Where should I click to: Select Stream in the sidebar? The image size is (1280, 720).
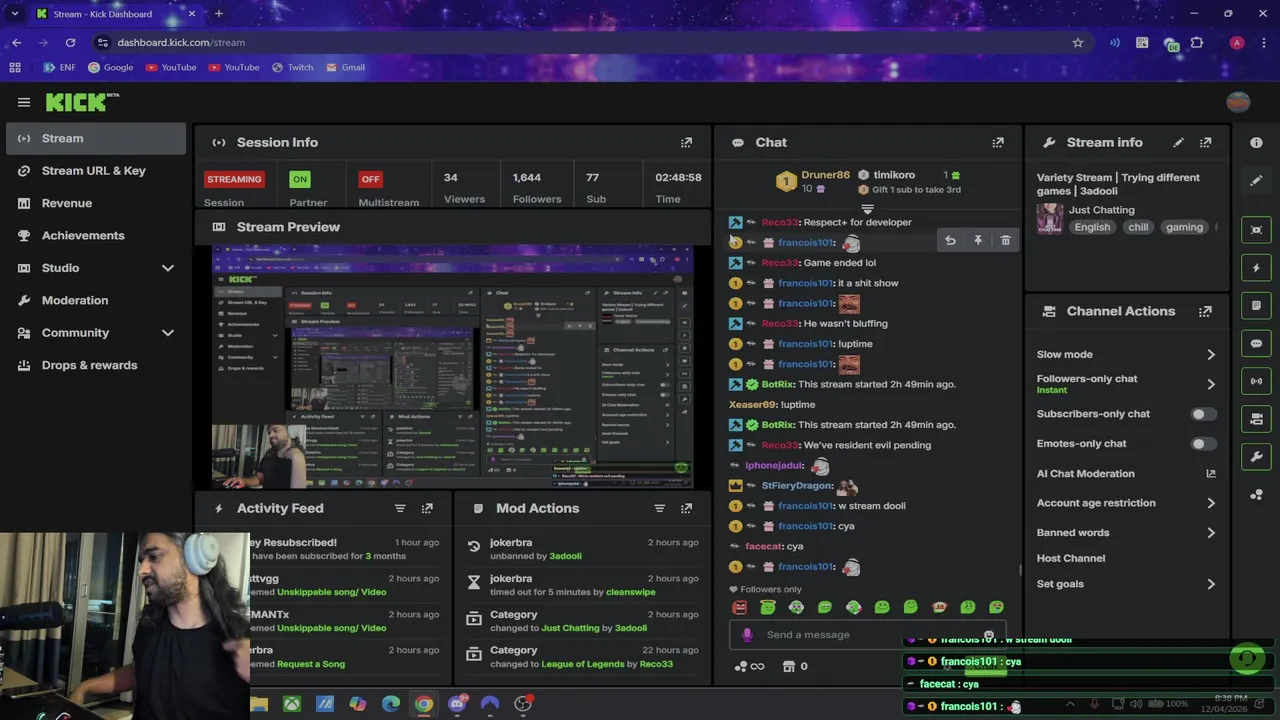click(x=96, y=138)
